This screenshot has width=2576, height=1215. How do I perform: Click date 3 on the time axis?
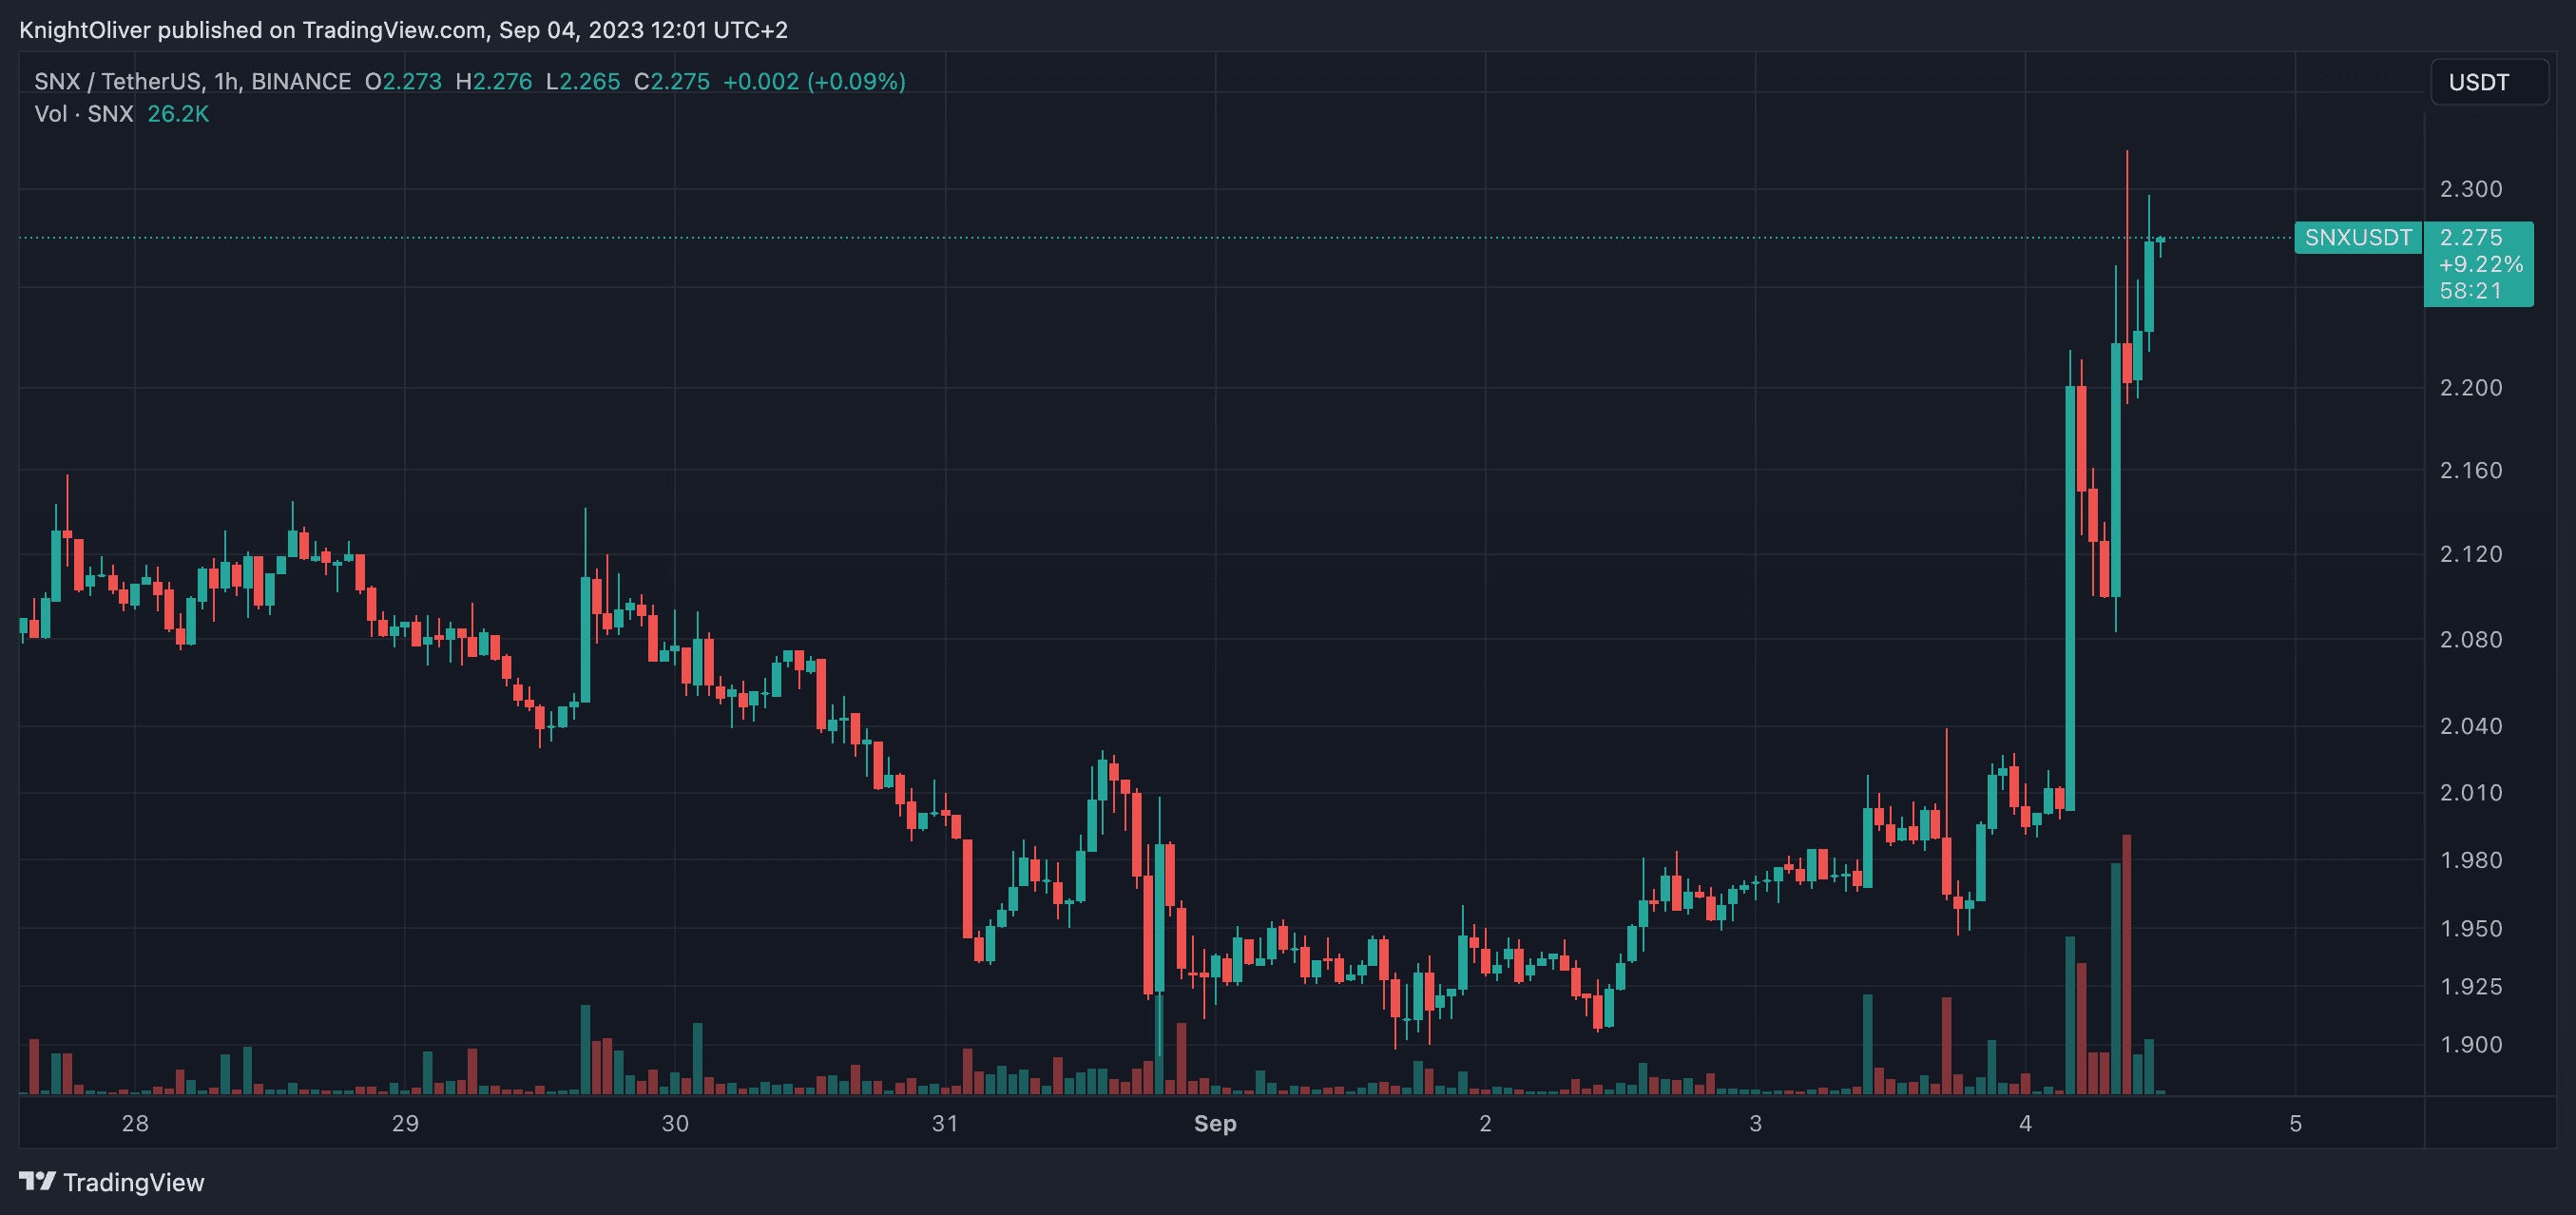1755,1124
